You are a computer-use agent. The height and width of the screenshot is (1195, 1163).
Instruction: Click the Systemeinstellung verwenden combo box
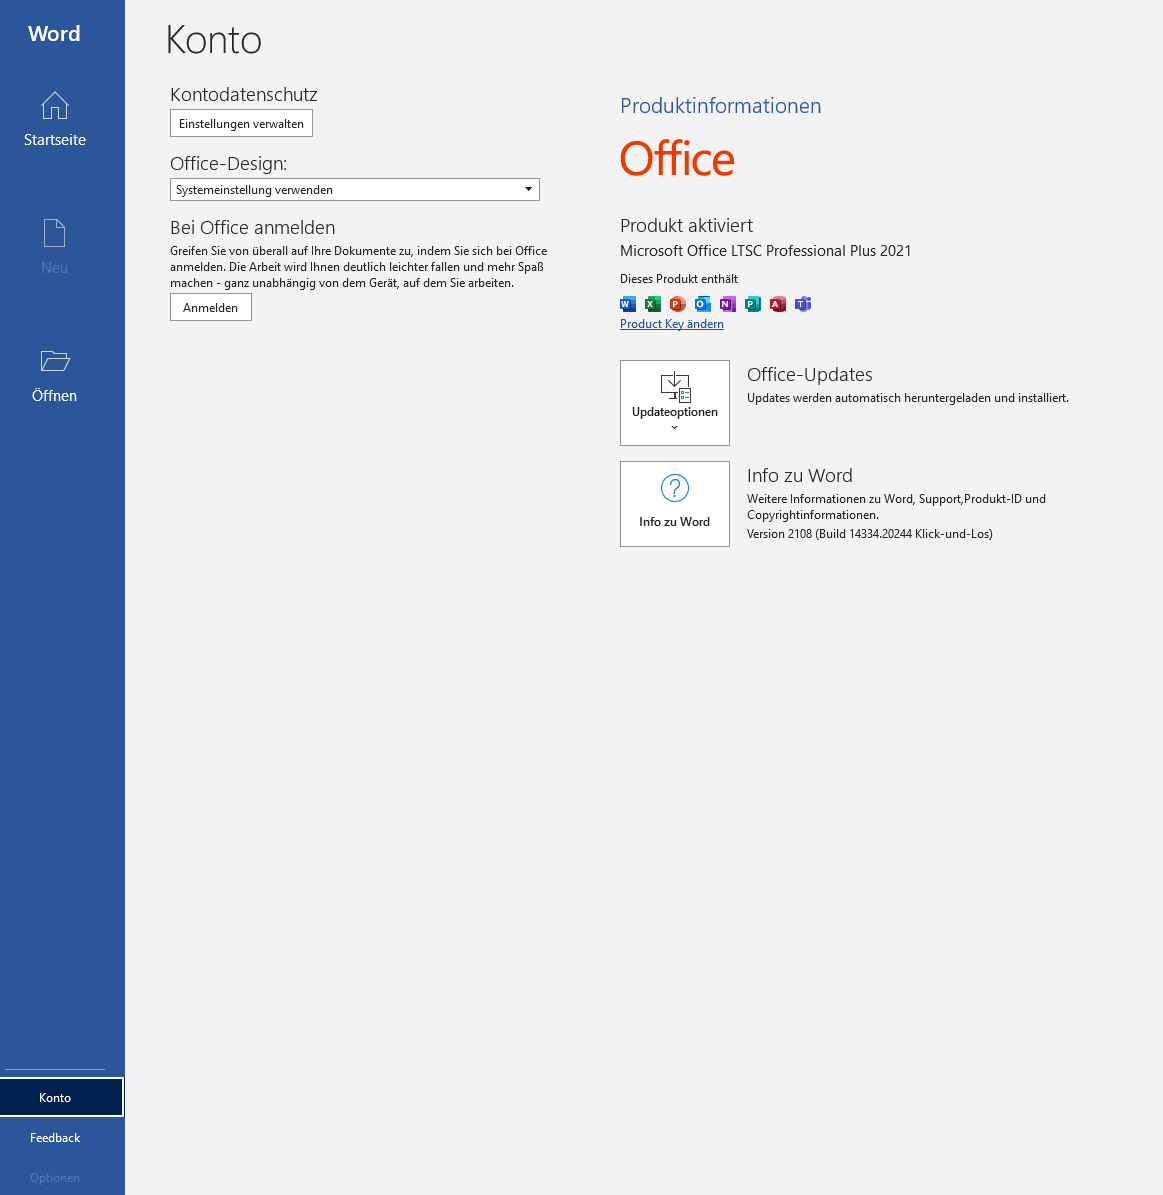point(345,190)
